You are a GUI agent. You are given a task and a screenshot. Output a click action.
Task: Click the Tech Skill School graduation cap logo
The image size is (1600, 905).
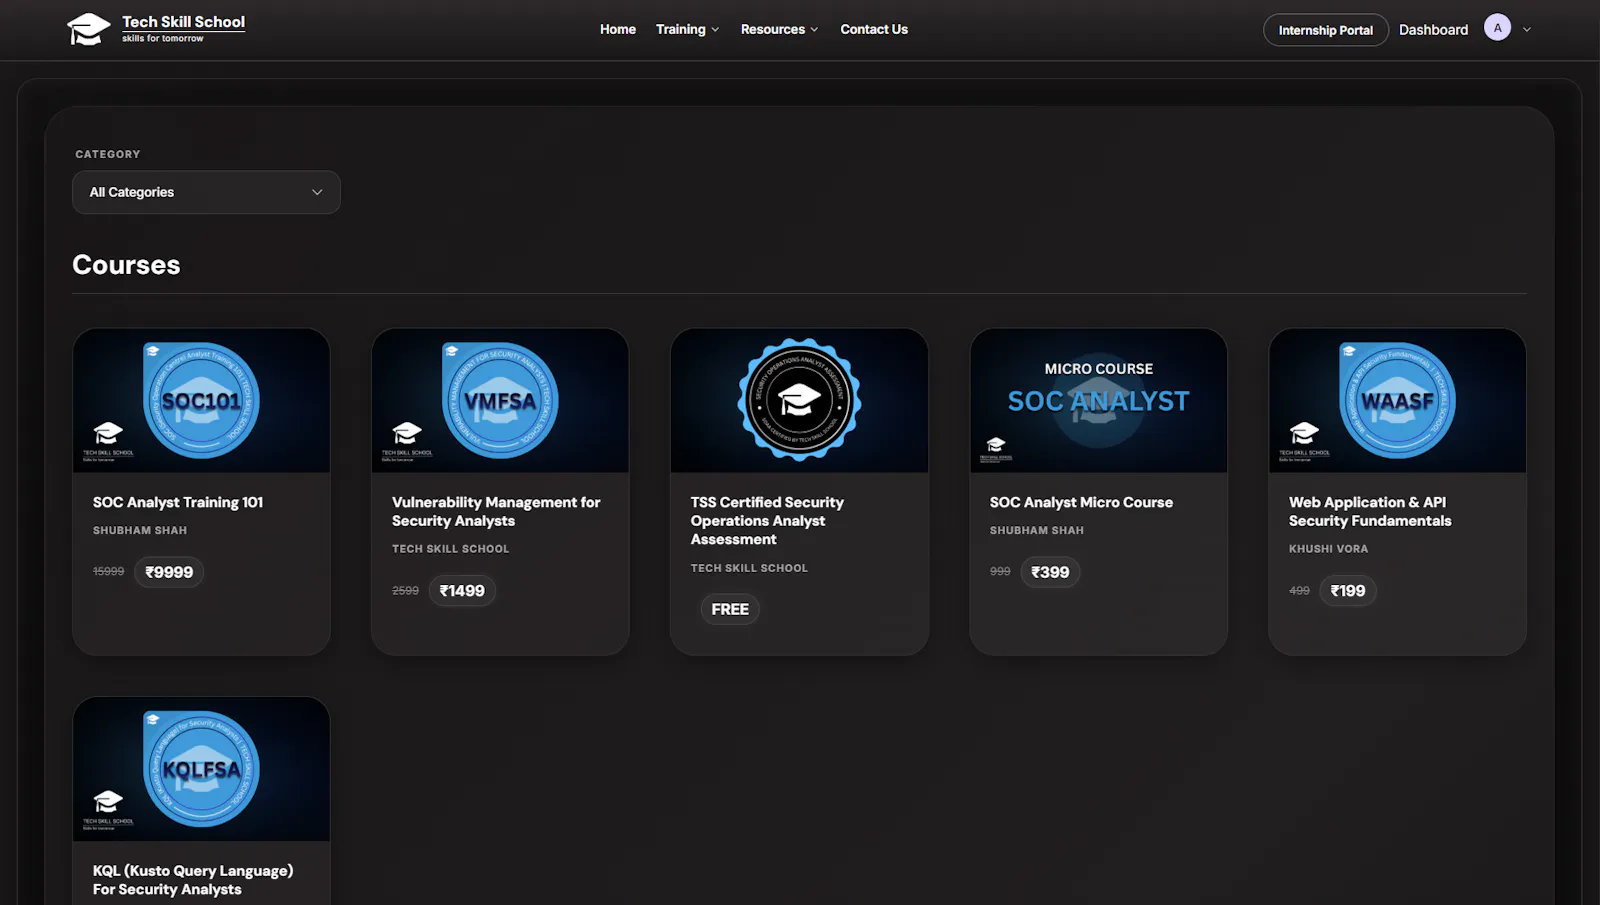click(88, 29)
